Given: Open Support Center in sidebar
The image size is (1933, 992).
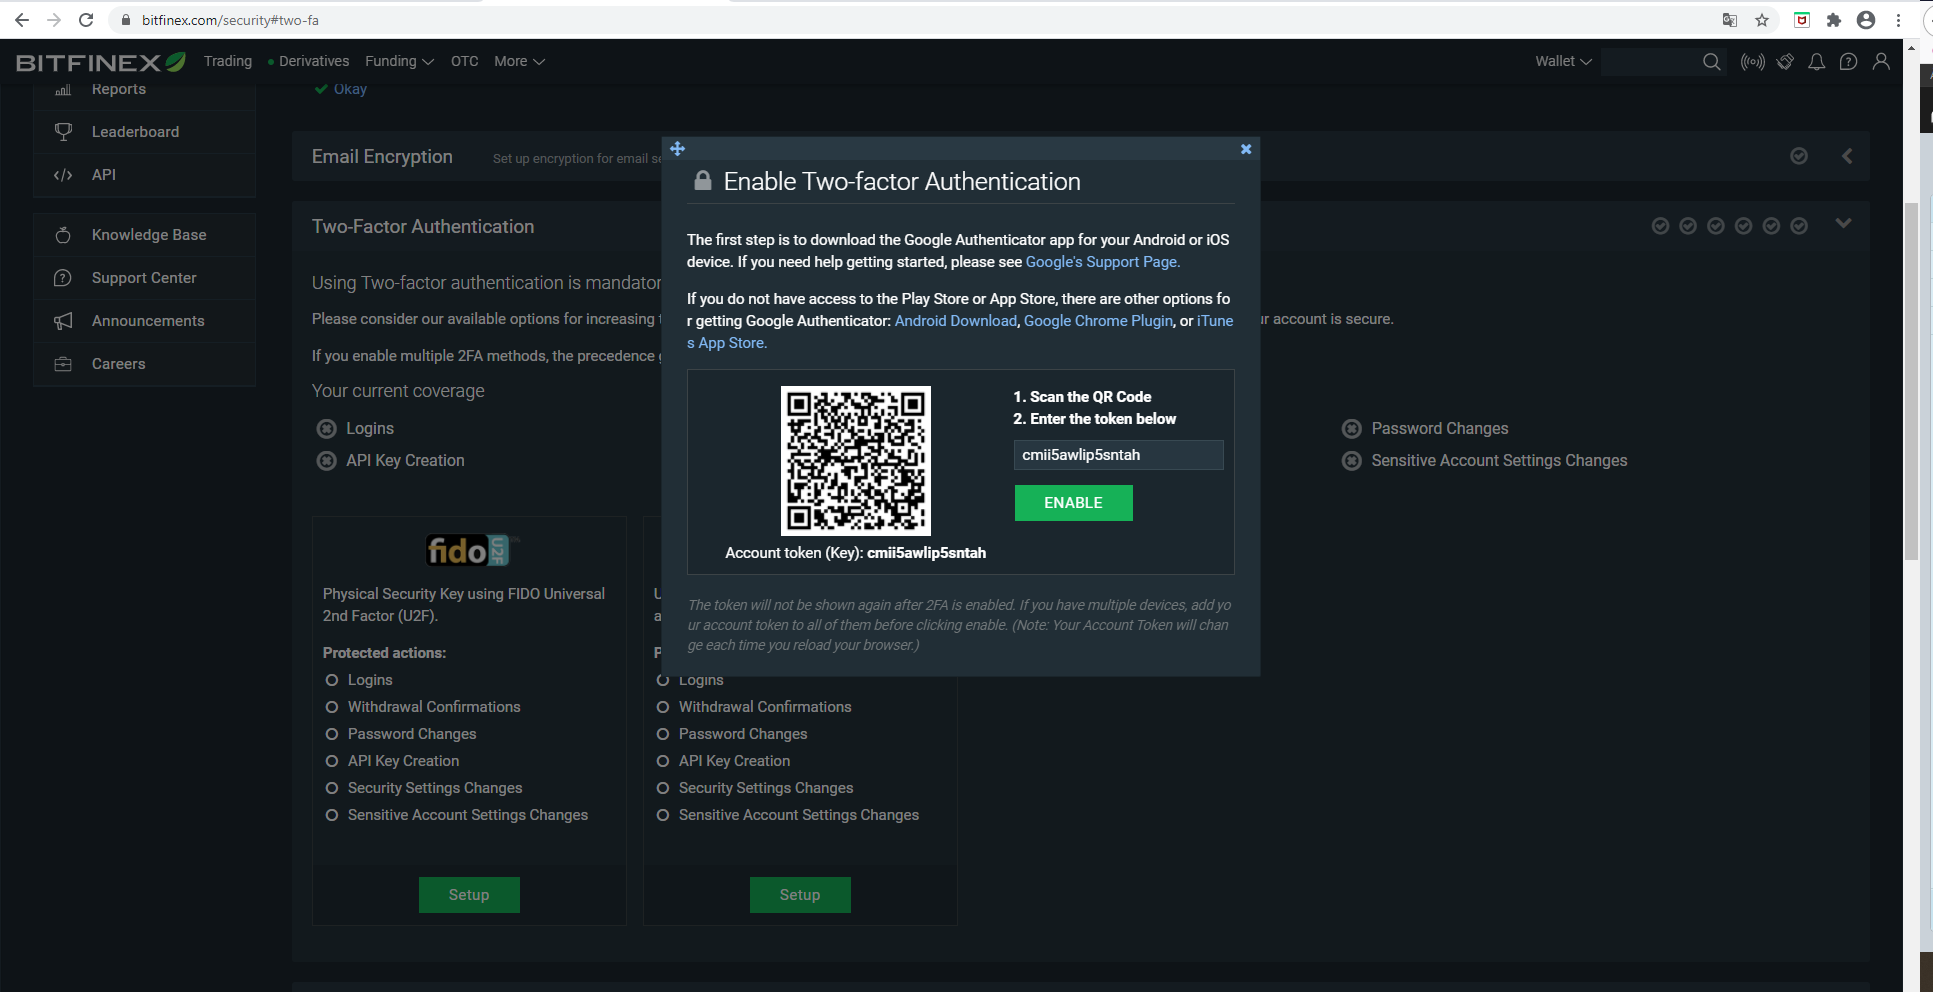Looking at the screenshot, I should click(144, 278).
